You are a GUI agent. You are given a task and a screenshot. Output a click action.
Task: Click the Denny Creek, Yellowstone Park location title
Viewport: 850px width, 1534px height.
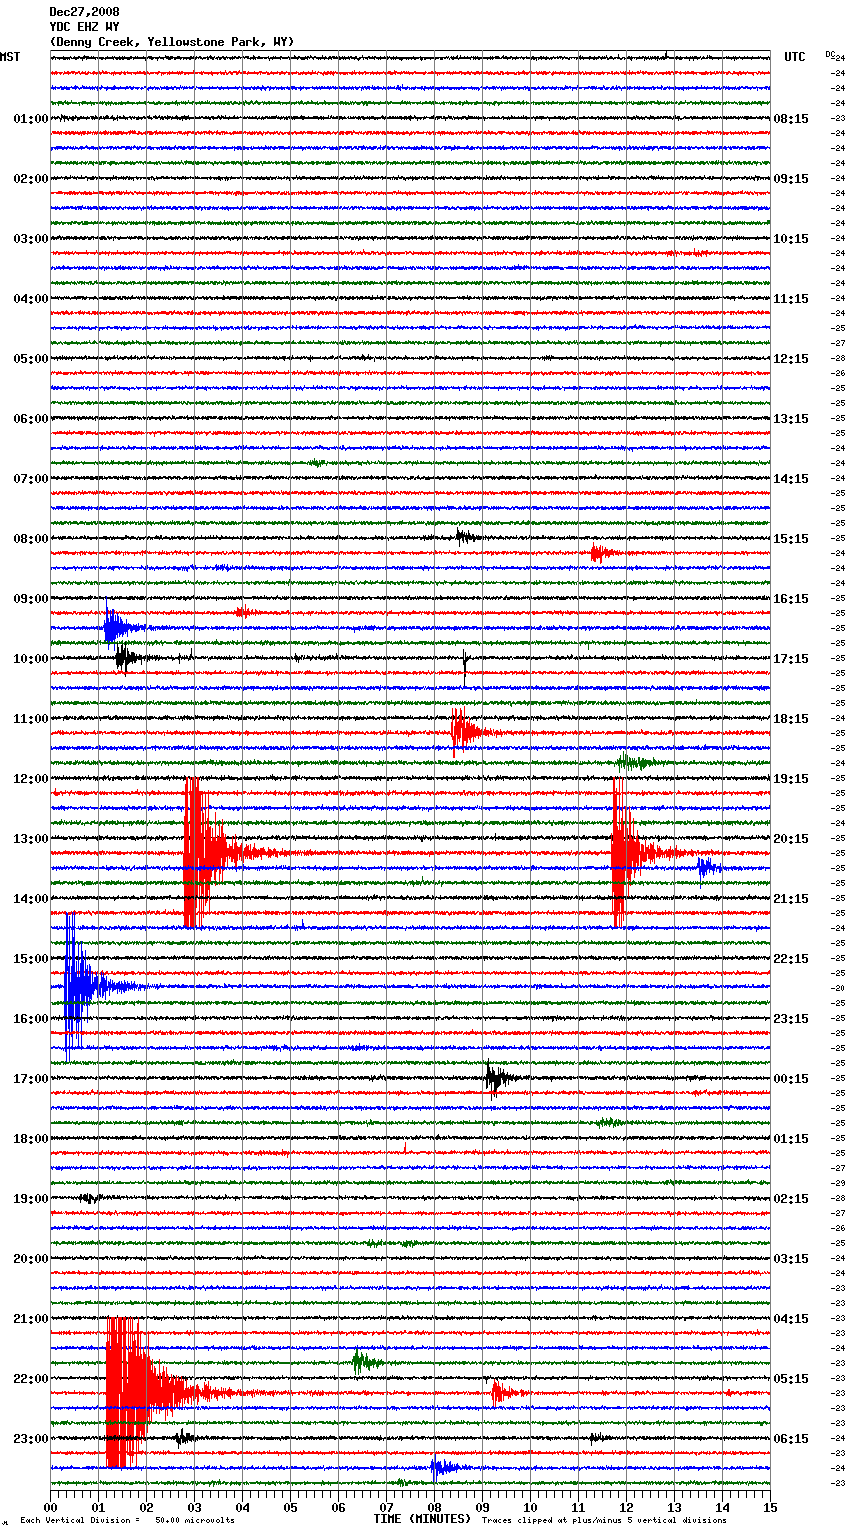(x=172, y=42)
